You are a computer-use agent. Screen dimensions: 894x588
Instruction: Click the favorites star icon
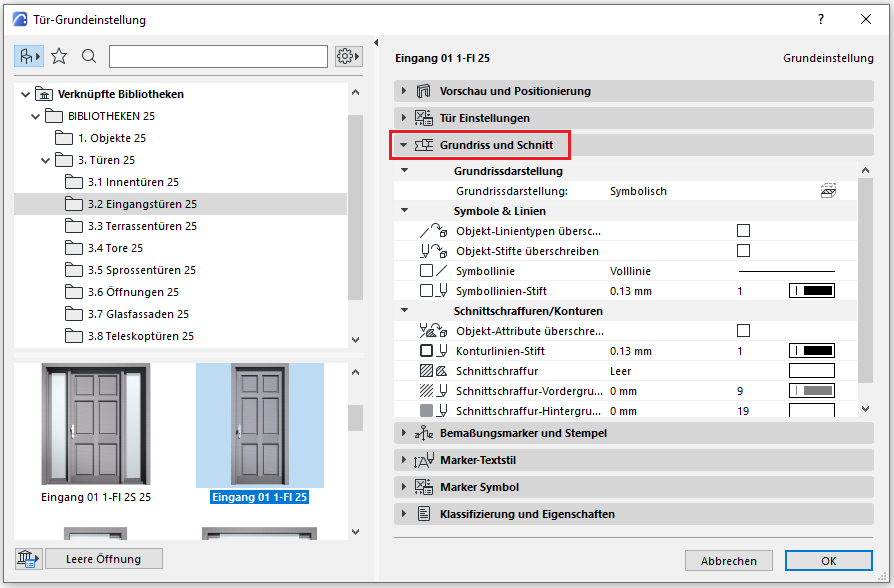(59, 56)
